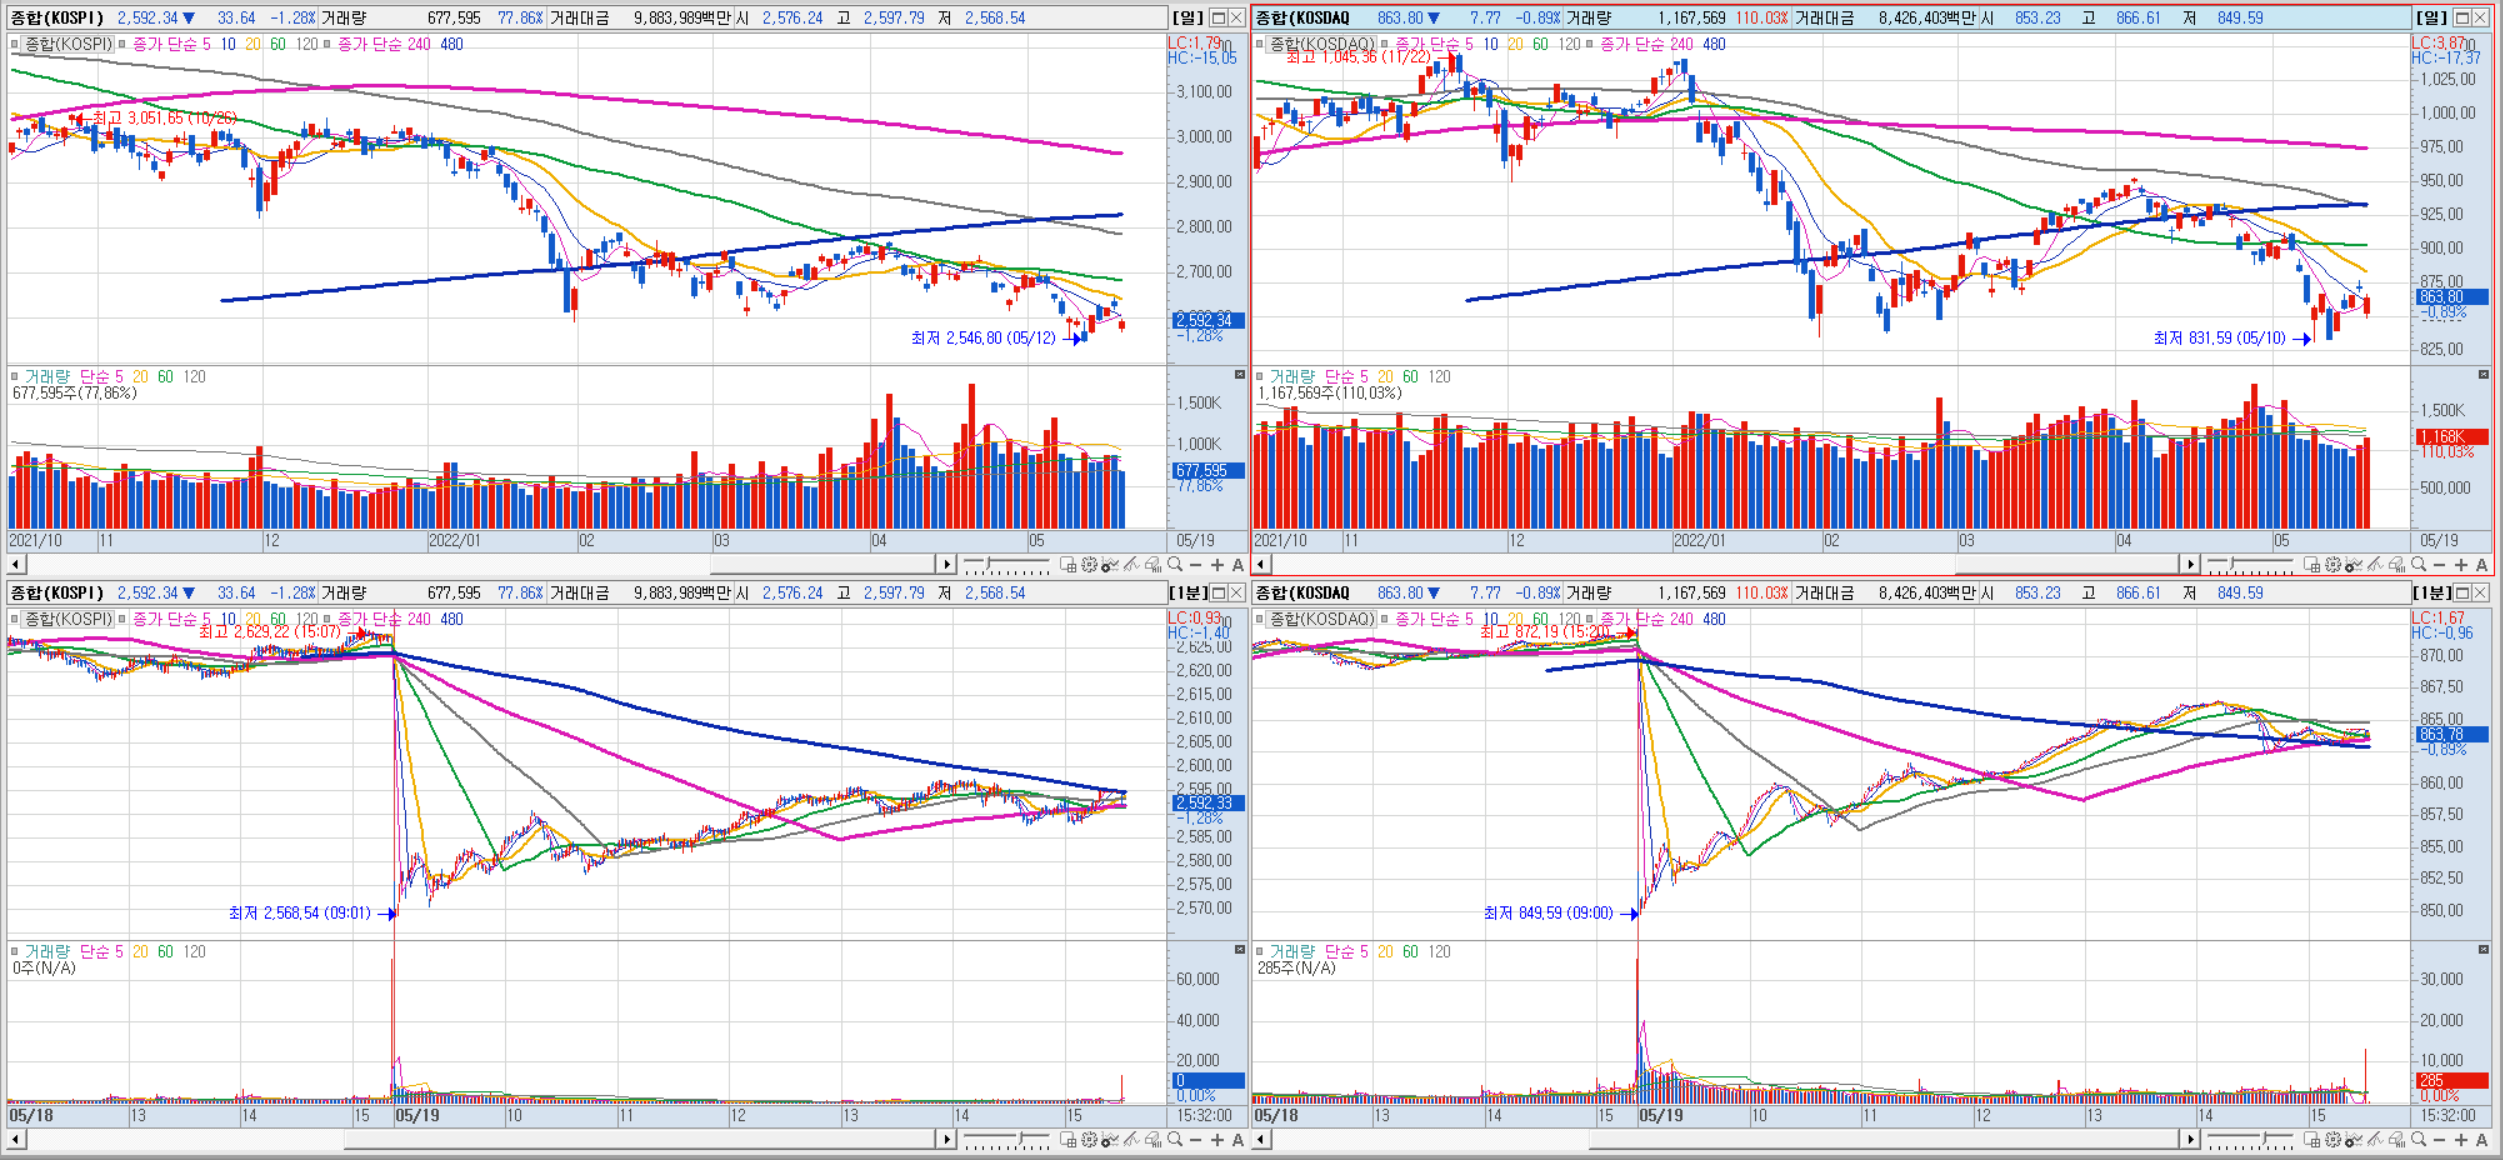Toggle the 거래량 volume square in KOSDAQ 1-minute chart
This screenshot has width=2503, height=1160.
tap(1260, 952)
